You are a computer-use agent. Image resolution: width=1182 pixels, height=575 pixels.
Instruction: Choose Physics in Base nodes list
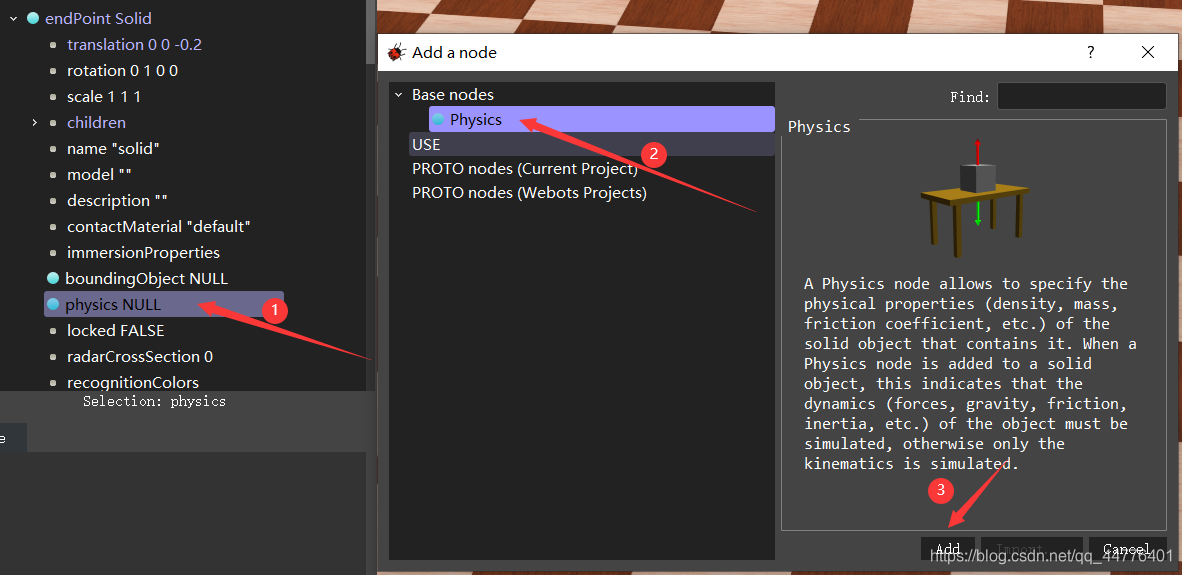point(602,119)
